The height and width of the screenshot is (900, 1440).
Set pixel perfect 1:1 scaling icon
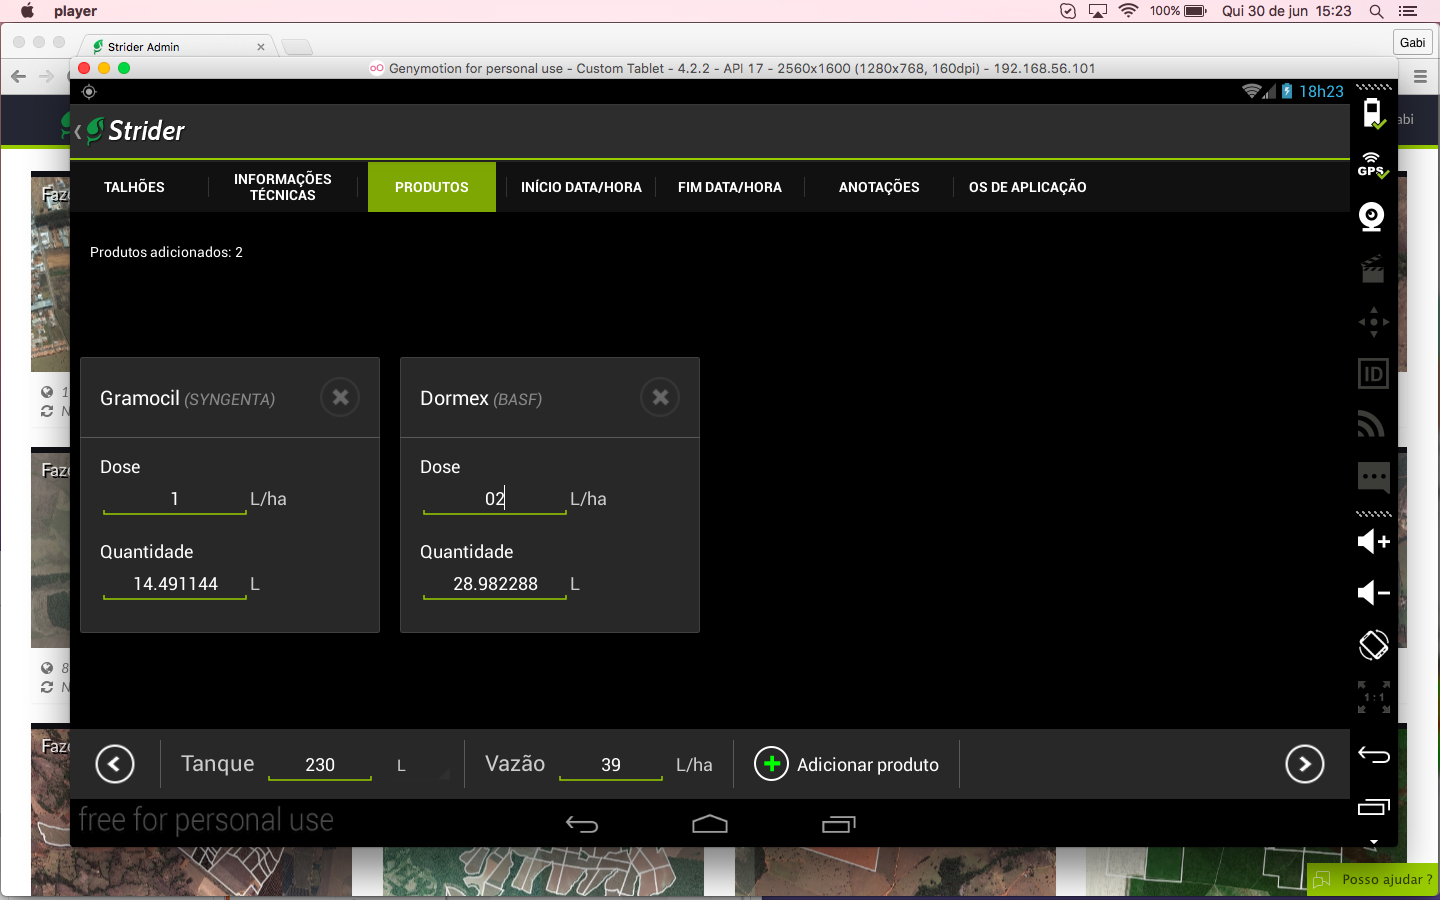[x=1373, y=697]
